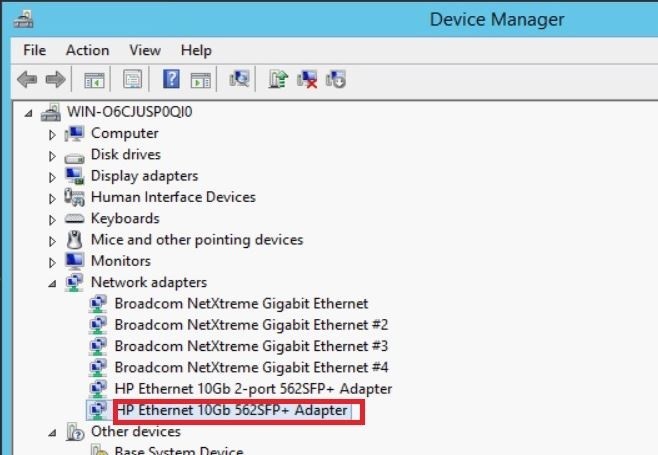Open the View menu

[145, 50]
